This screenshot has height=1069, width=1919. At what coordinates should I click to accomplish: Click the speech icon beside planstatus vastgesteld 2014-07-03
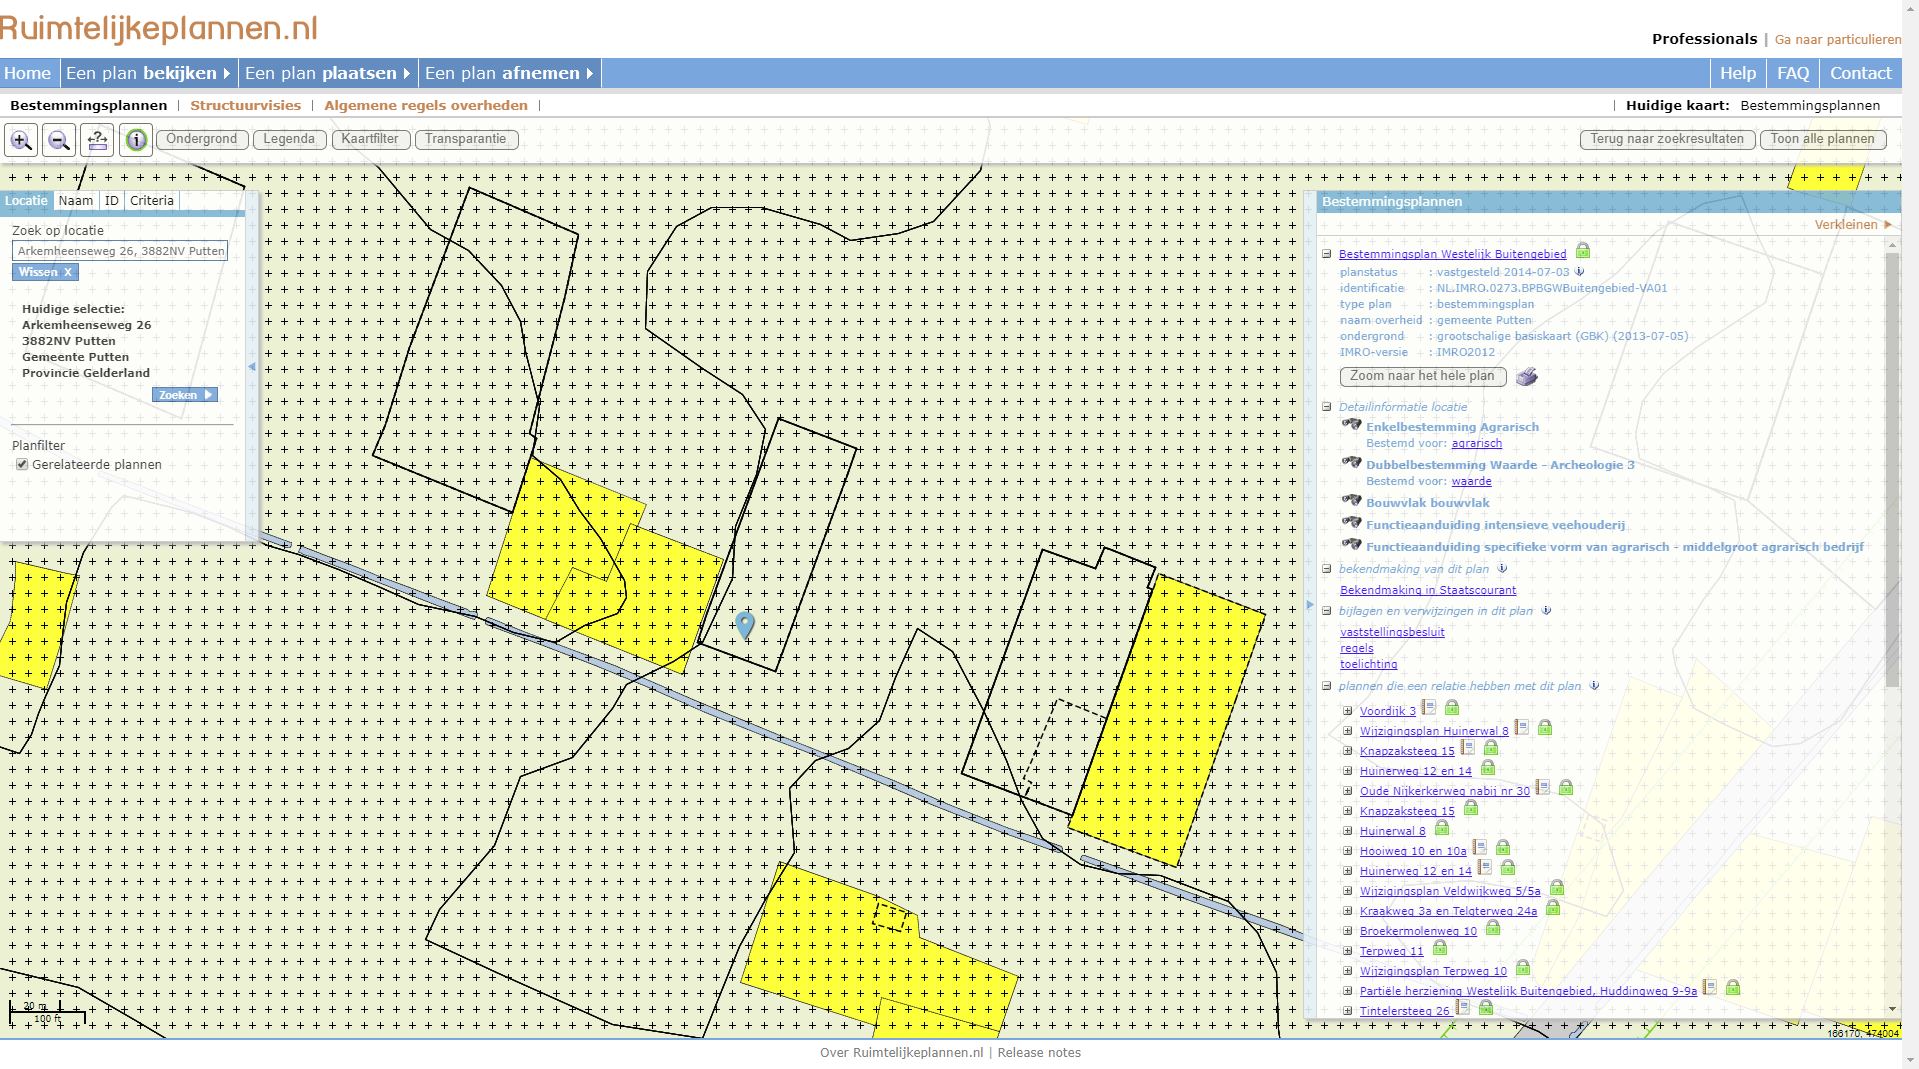1578,271
